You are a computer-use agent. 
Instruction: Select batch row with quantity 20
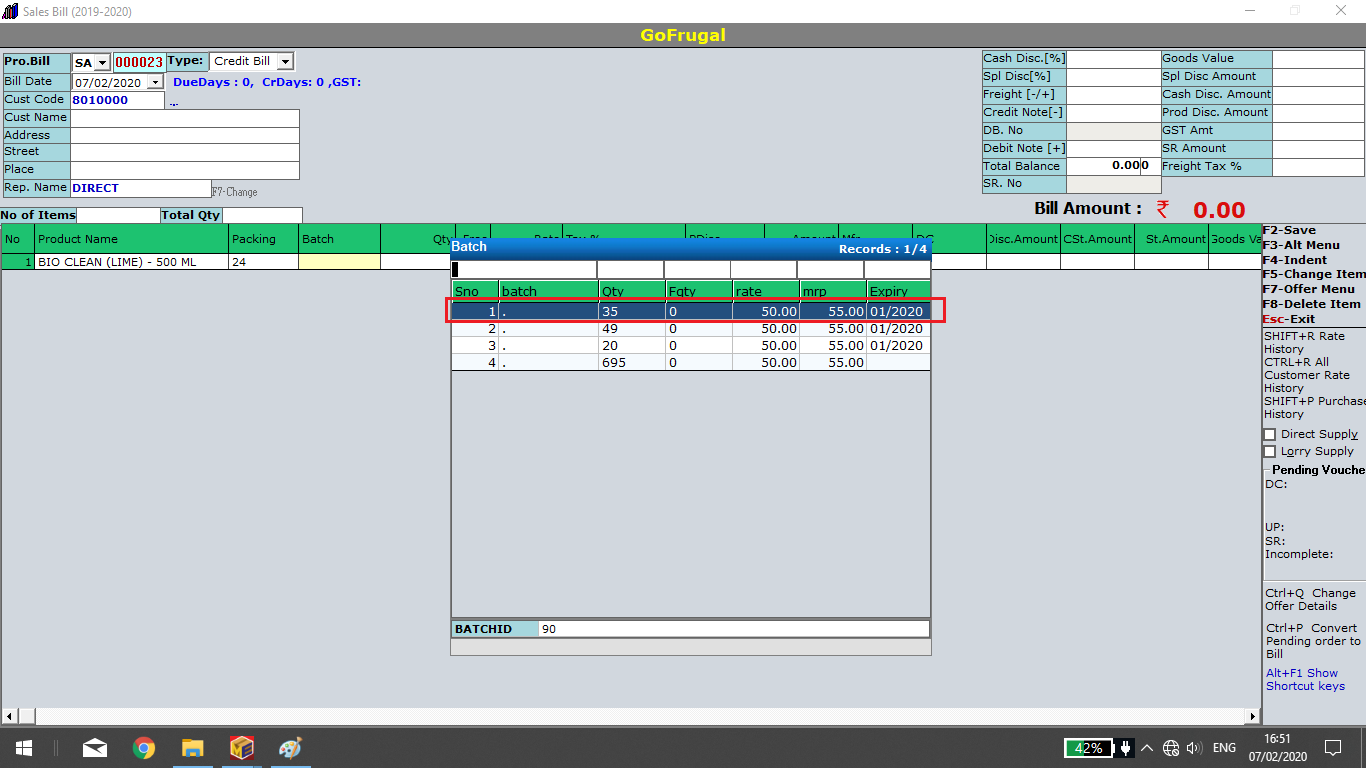pyautogui.click(x=691, y=345)
